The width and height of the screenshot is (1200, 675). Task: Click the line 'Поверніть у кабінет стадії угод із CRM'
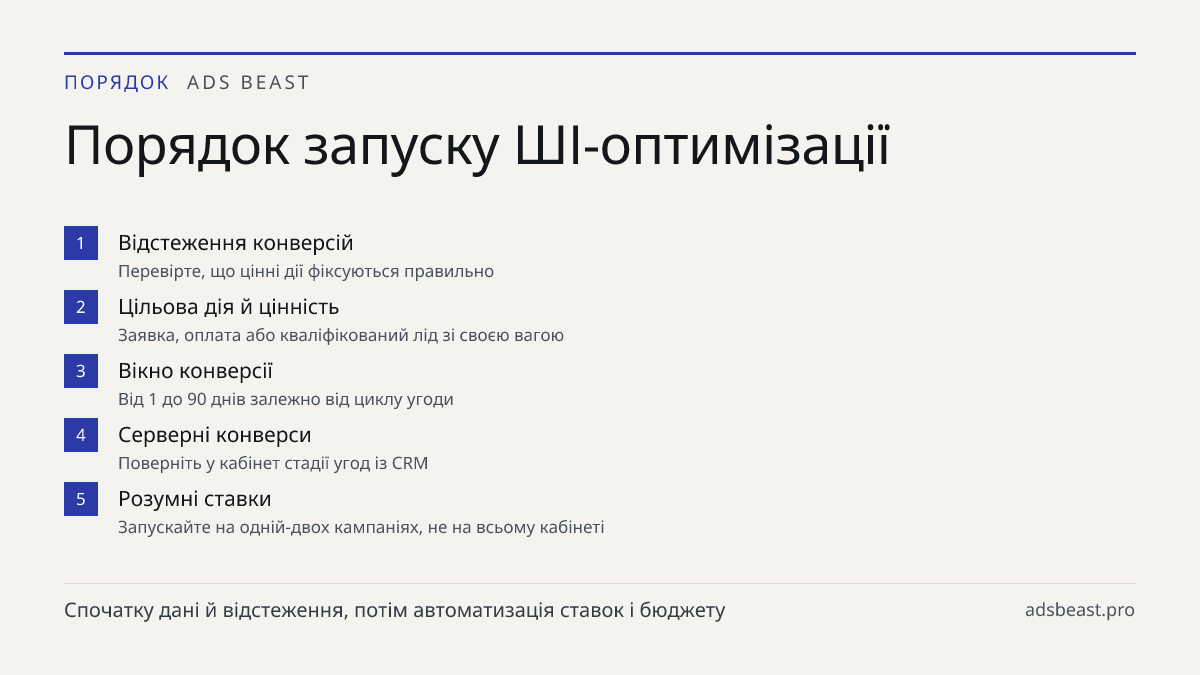pyautogui.click(x=273, y=464)
